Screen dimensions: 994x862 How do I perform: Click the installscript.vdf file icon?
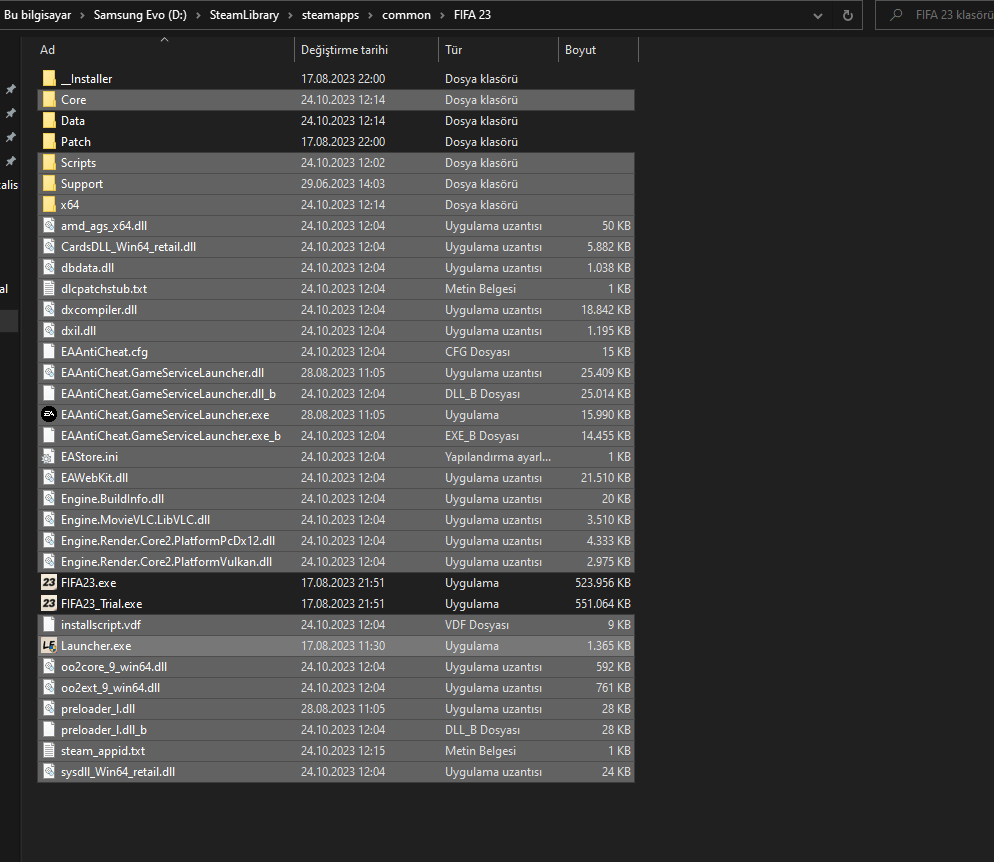pyautogui.click(x=49, y=624)
